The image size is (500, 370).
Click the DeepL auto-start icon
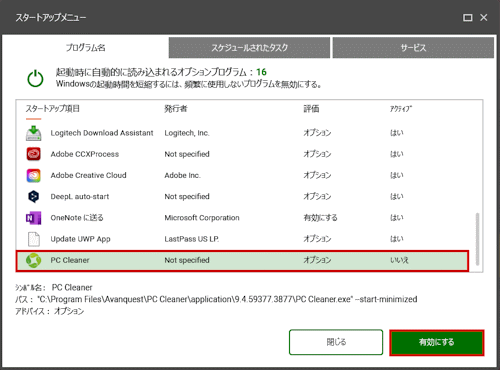(x=33, y=197)
